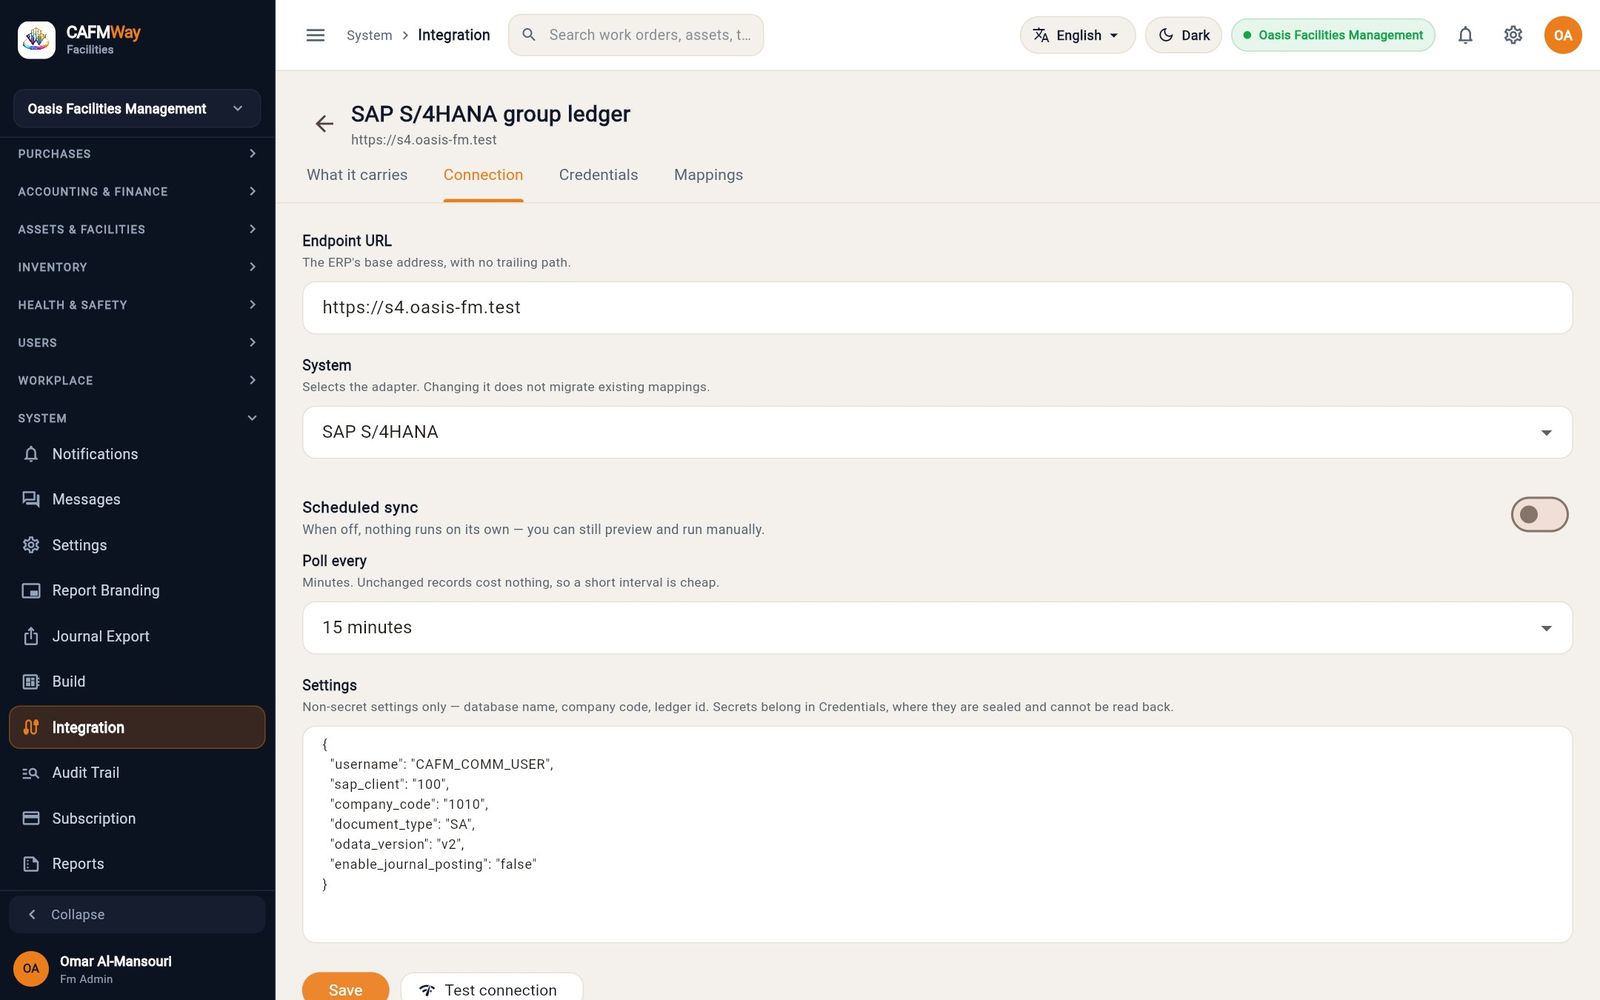Click the Audit Trail icon
This screenshot has height=1000, width=1600.
pyautogui.click(x=31, y=773)
